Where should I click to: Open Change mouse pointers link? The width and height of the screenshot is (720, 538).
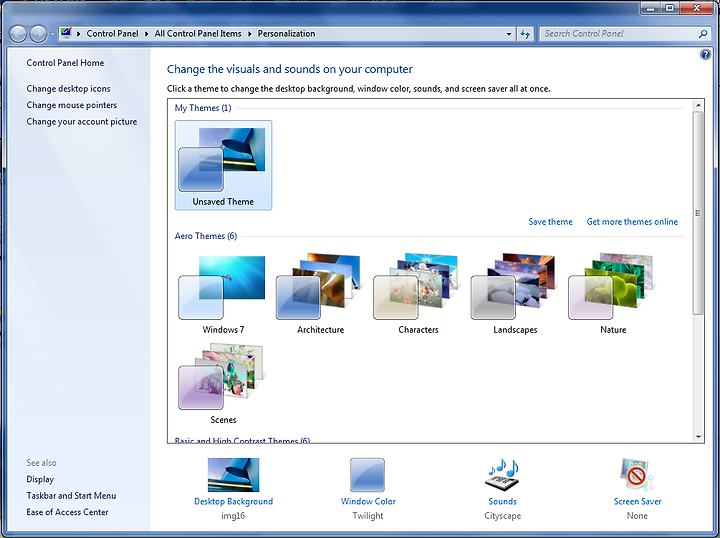point(72,105)
